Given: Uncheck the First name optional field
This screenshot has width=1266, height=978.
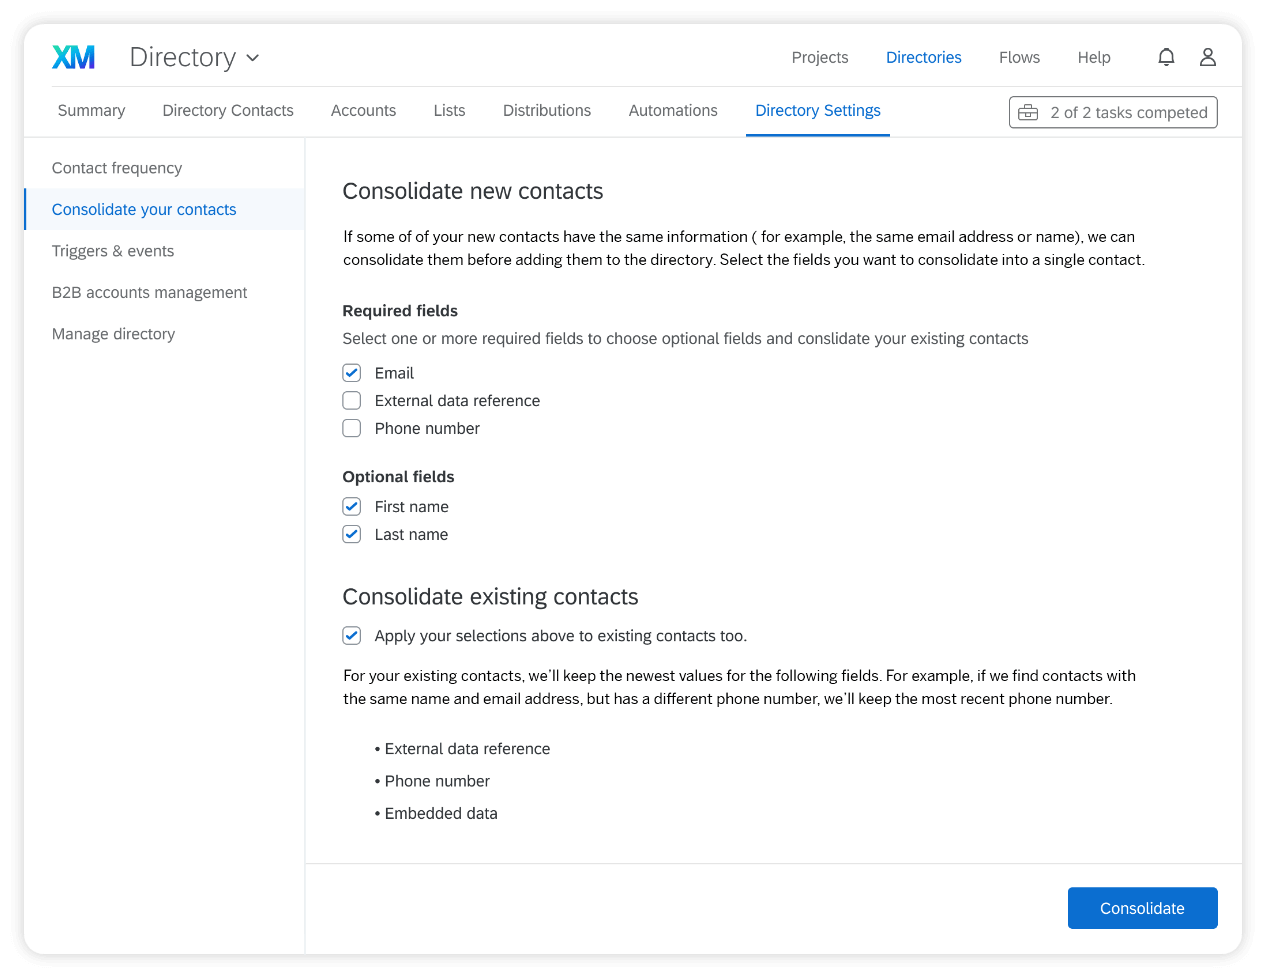Looking at the screenshot, I should point(352,507).
